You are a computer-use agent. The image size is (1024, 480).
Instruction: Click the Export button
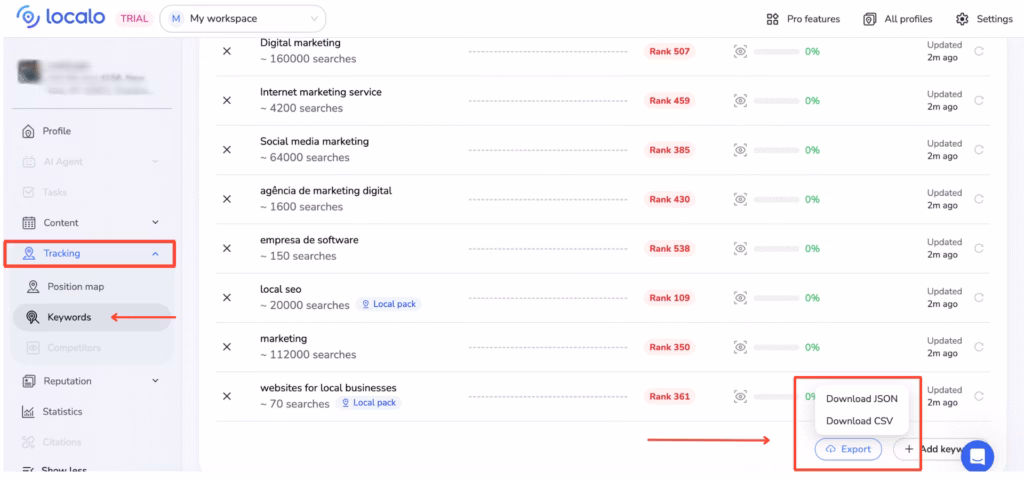coord(847,449)
